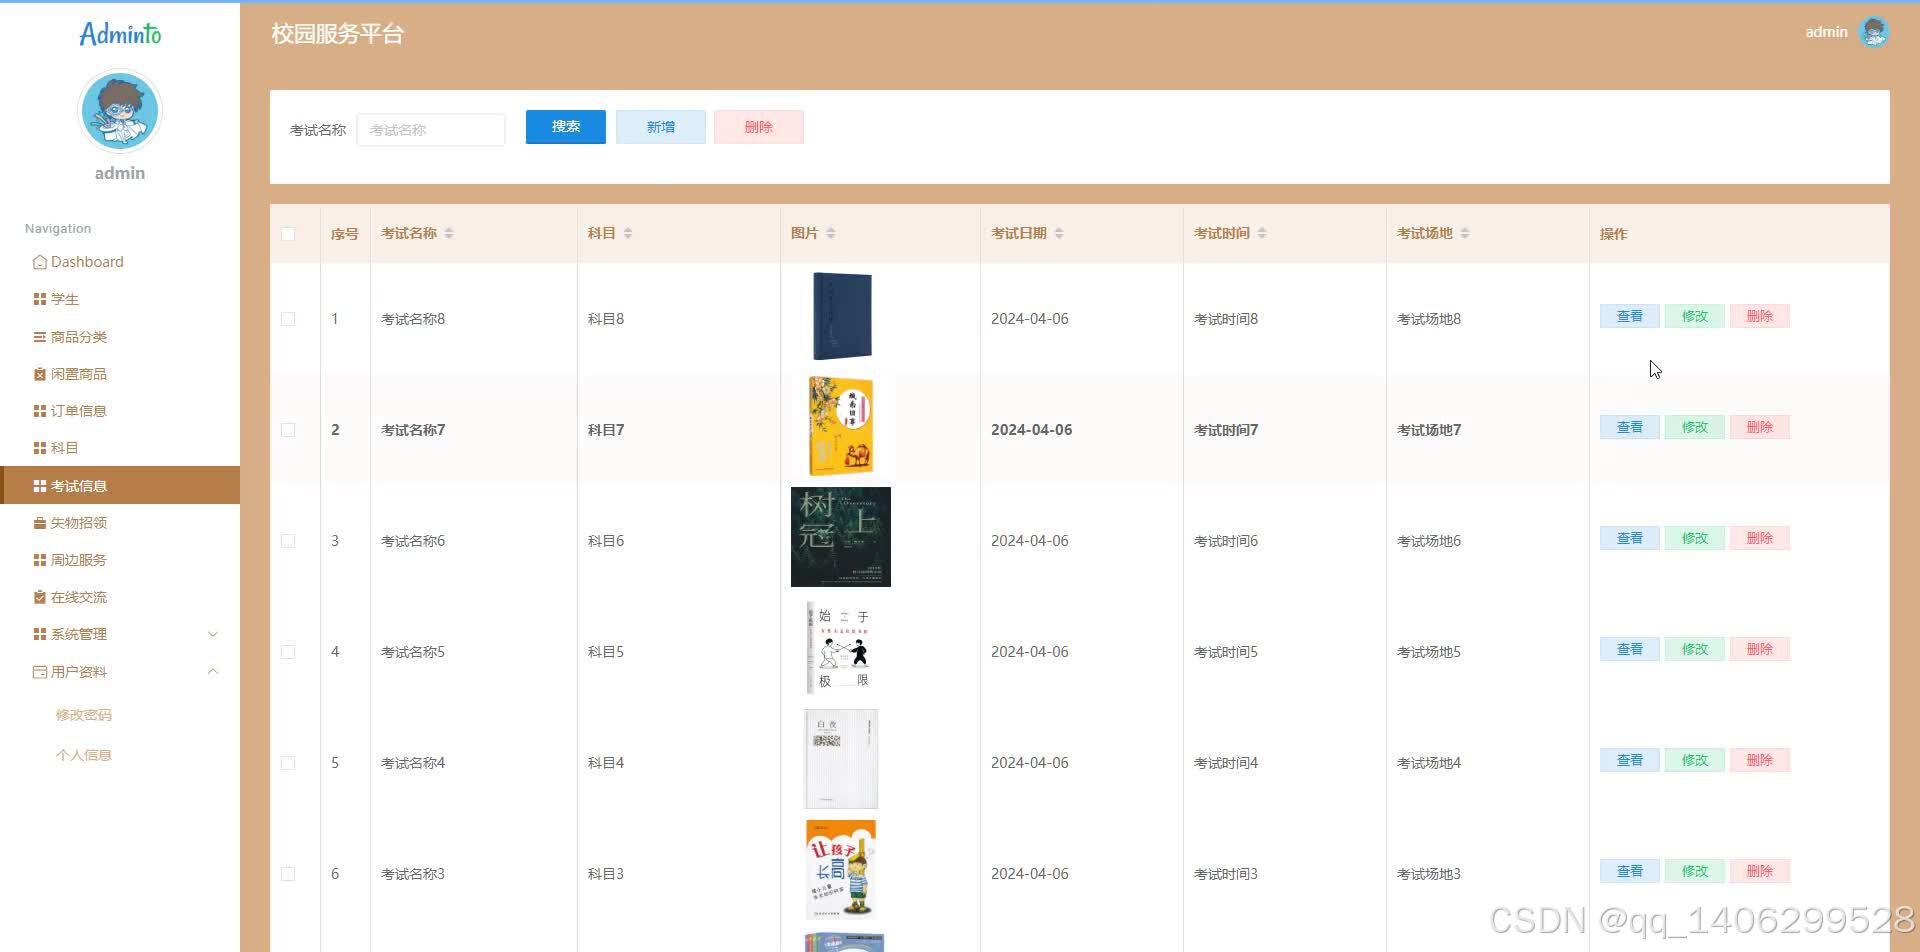The height and width of the screenshot is (952, 1920).
Task: Click the large admin profile avatar in sidebar
Action: click(x=120, y=111)
